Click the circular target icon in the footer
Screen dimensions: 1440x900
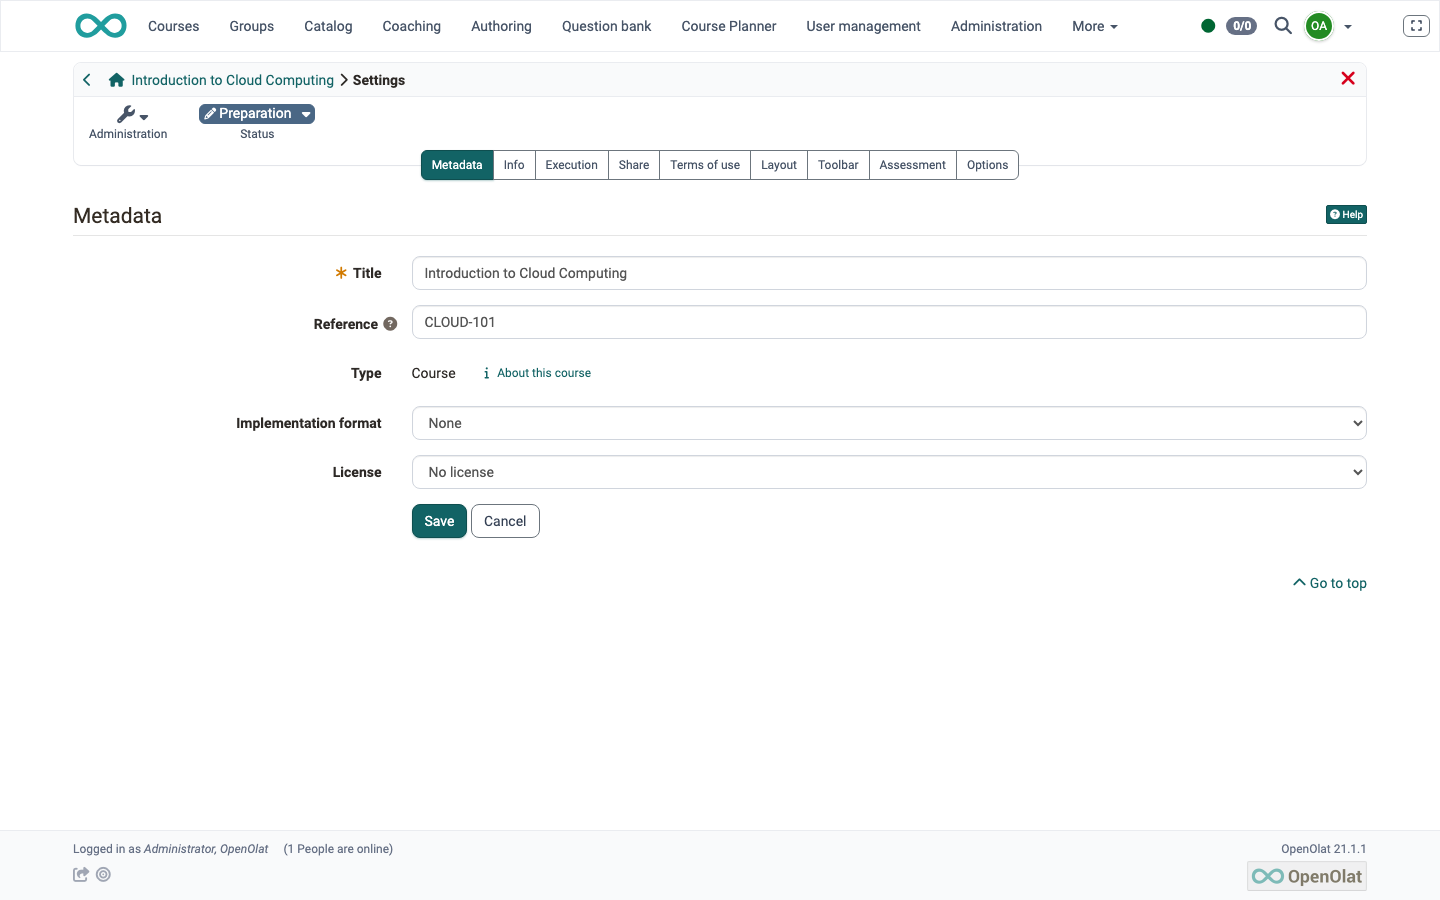[103, 874]
